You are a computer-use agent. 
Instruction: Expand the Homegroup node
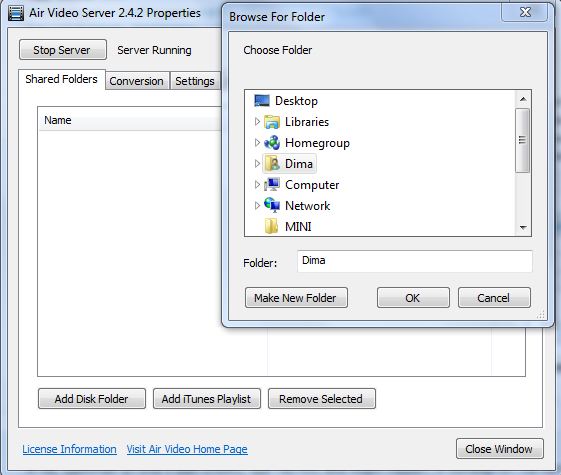(257, 143)
